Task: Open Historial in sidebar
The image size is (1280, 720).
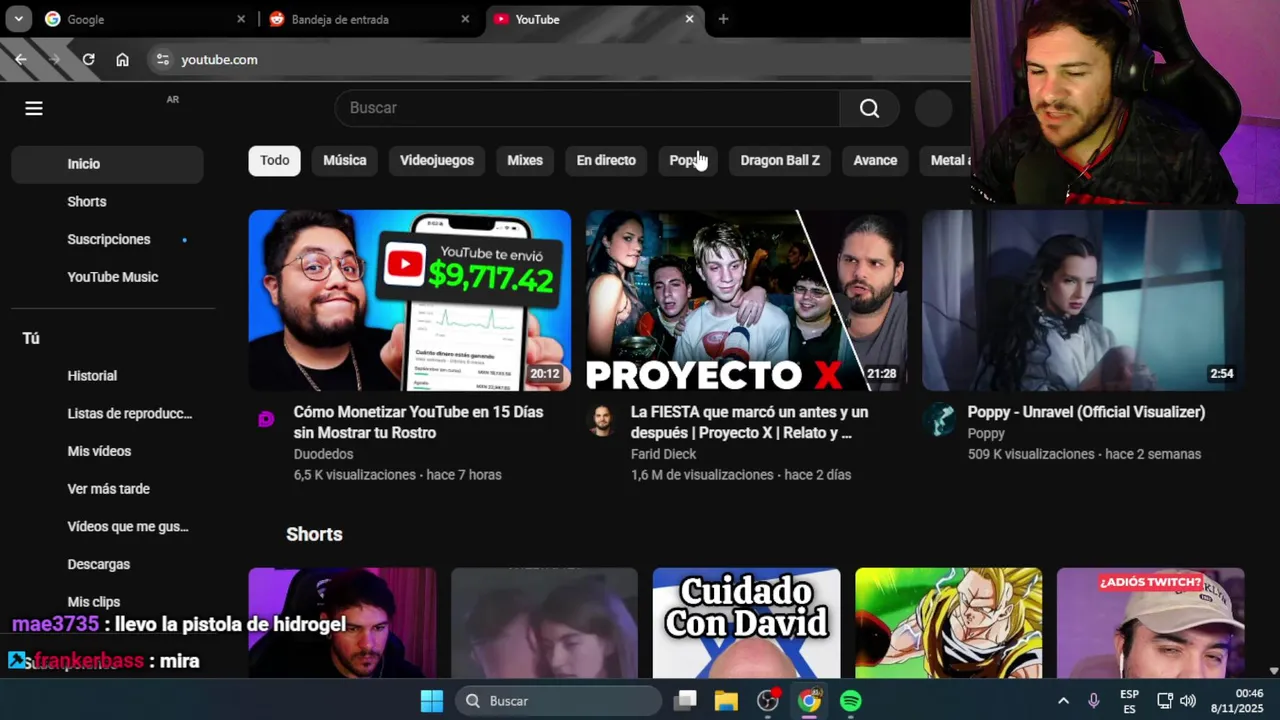Action: [x=107, y=376]
